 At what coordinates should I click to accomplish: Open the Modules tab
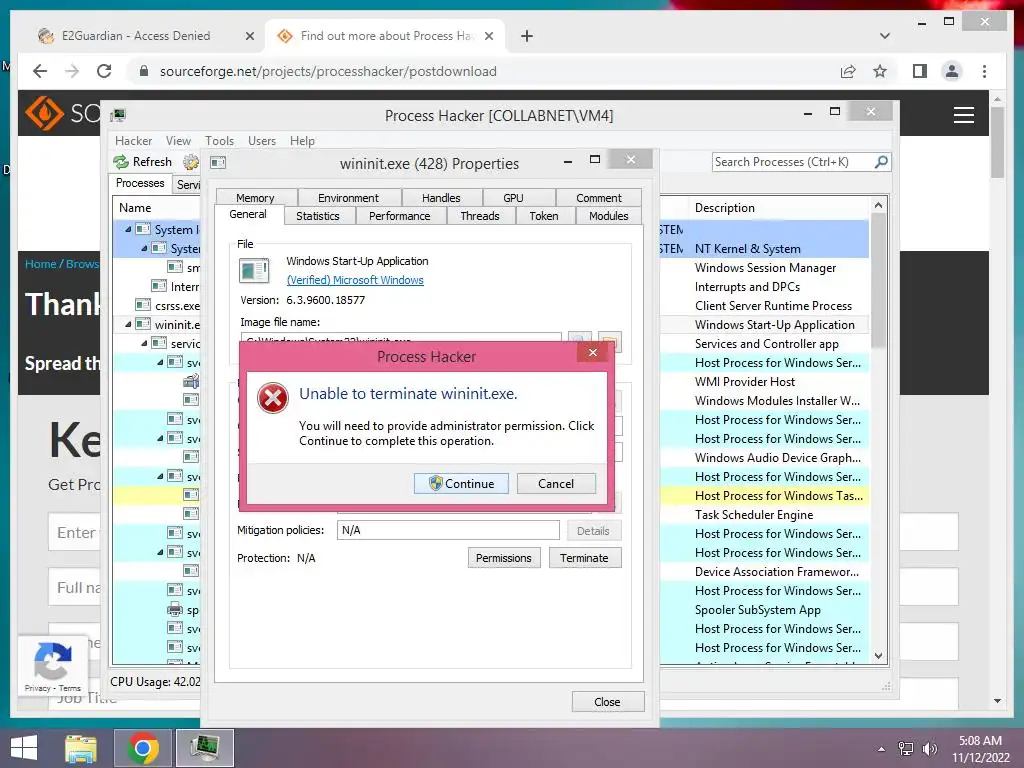(609, 216)
